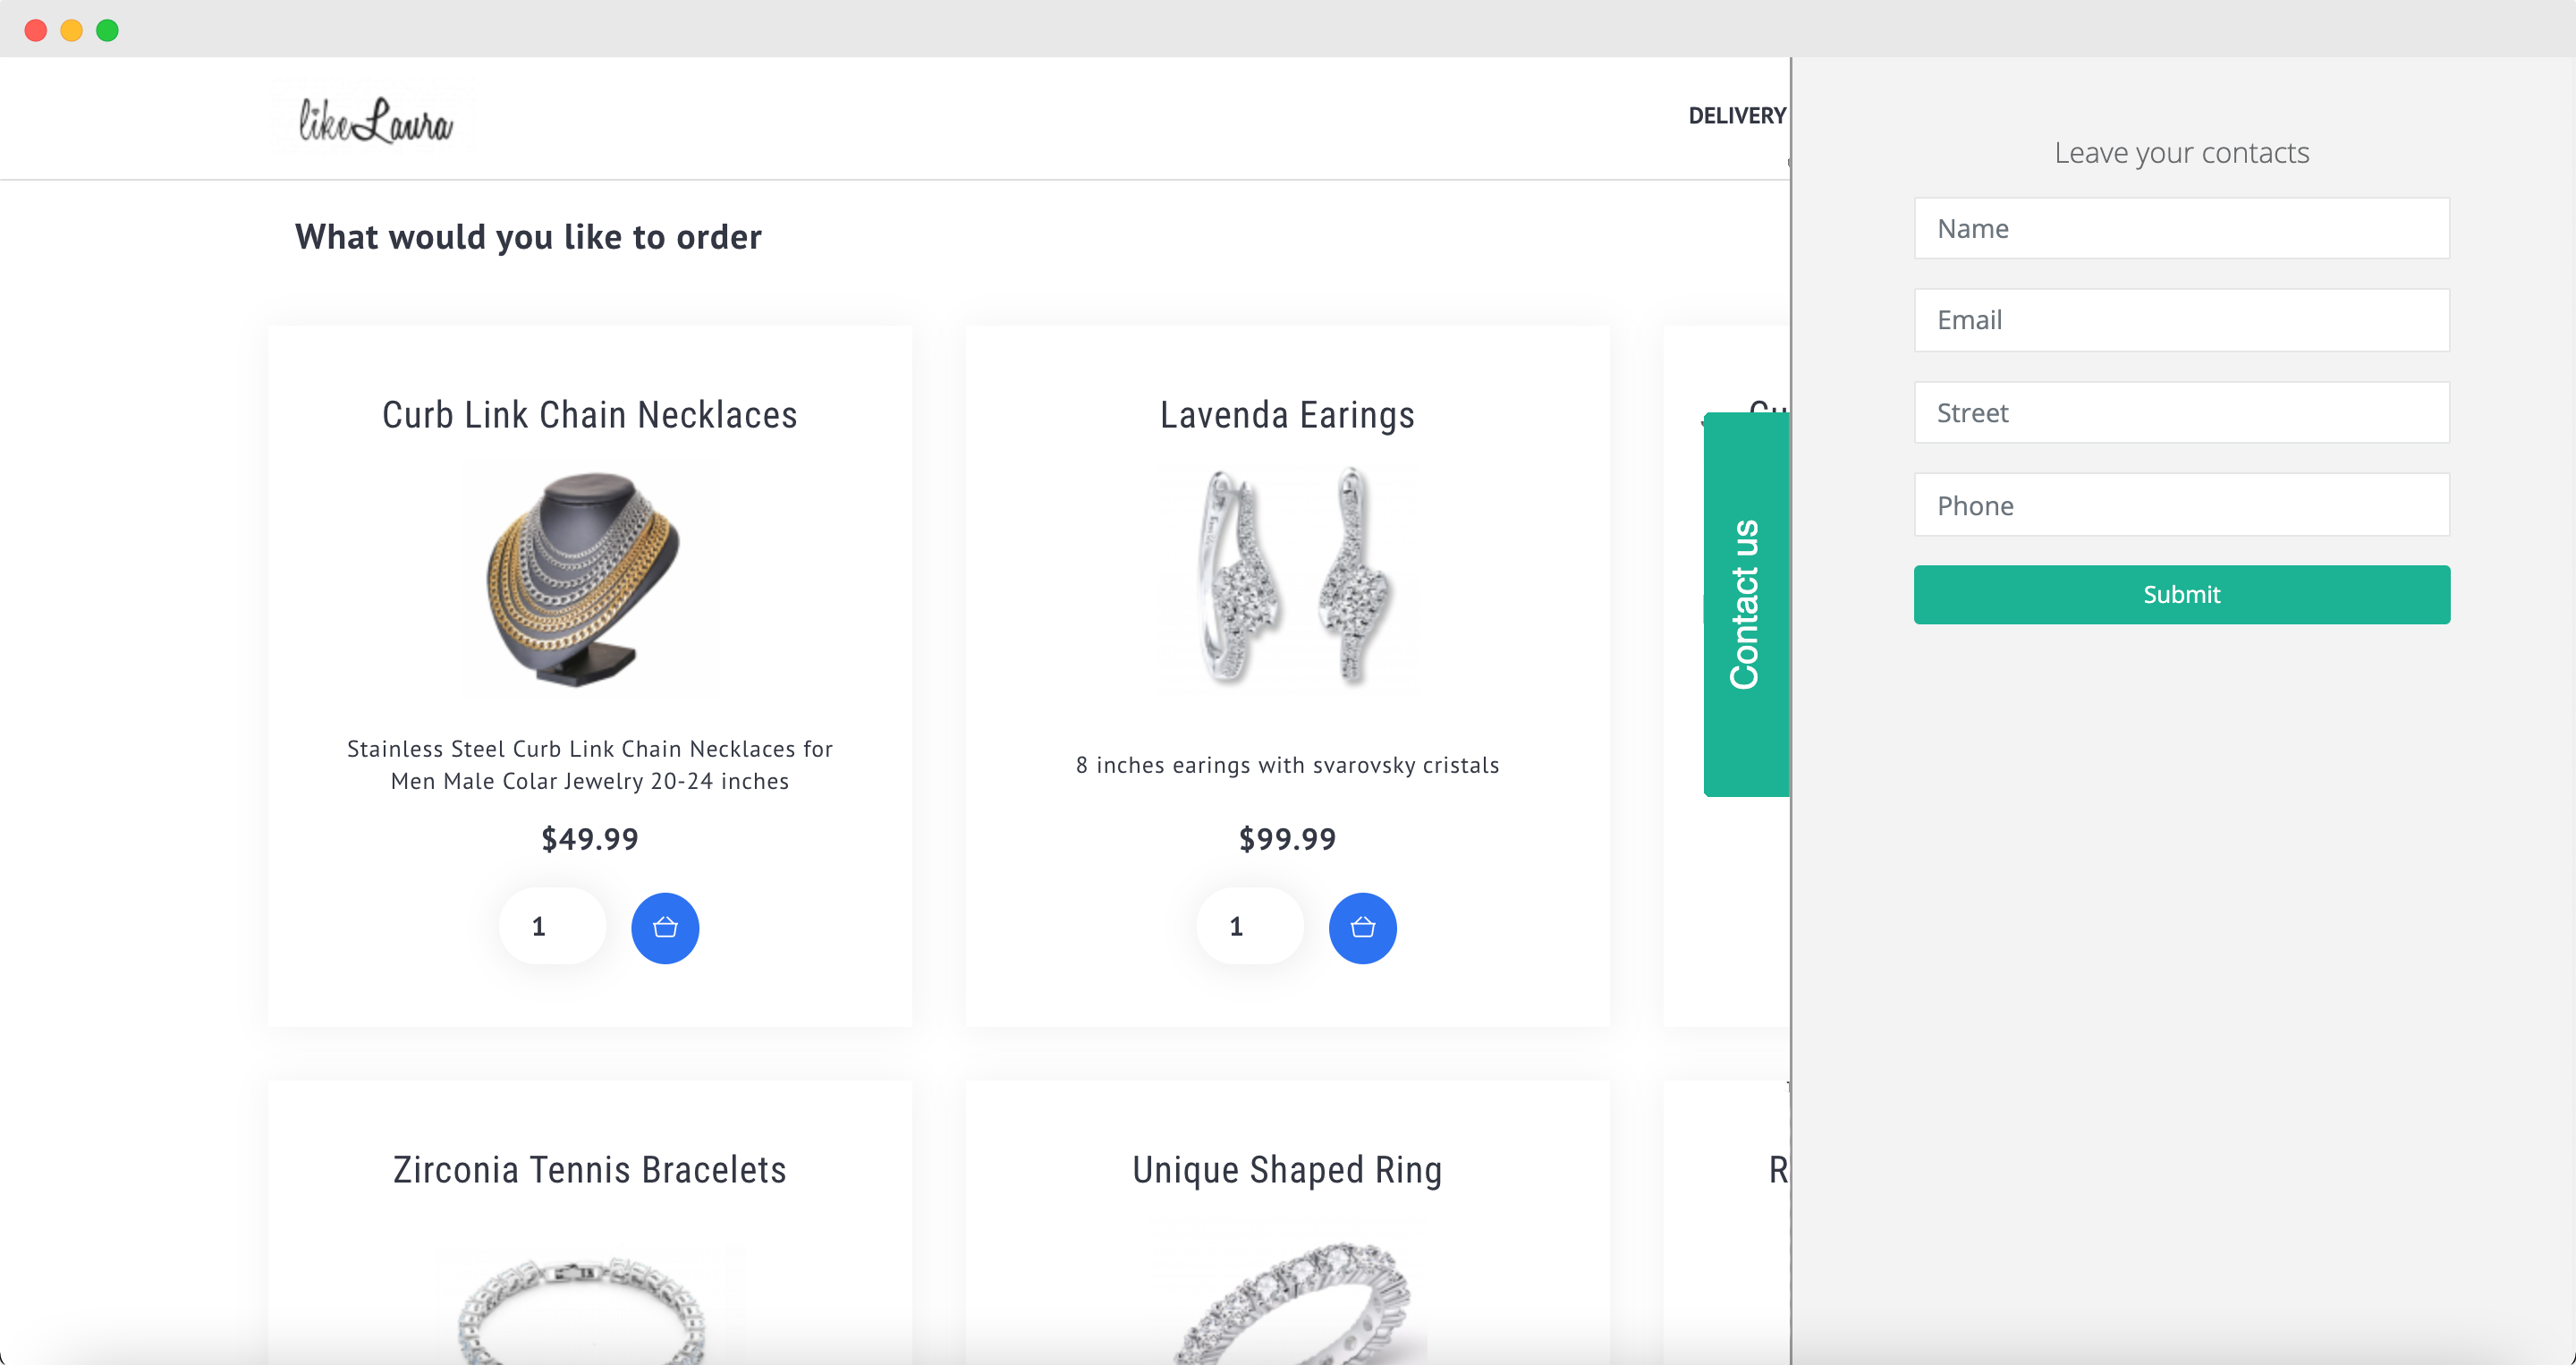Click the Name input field
The image size is (2576, 1365).
(x=2182, y=226)
